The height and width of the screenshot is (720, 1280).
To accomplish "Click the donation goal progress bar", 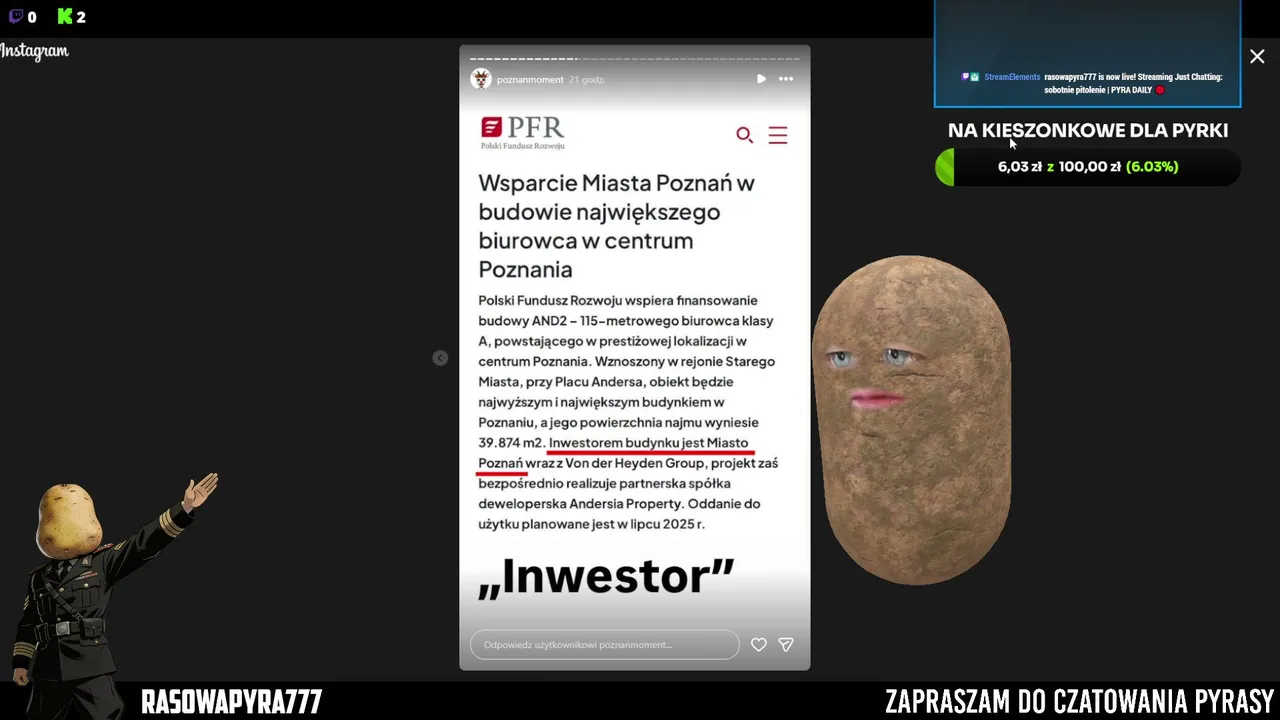I will tap(1088, 167).
